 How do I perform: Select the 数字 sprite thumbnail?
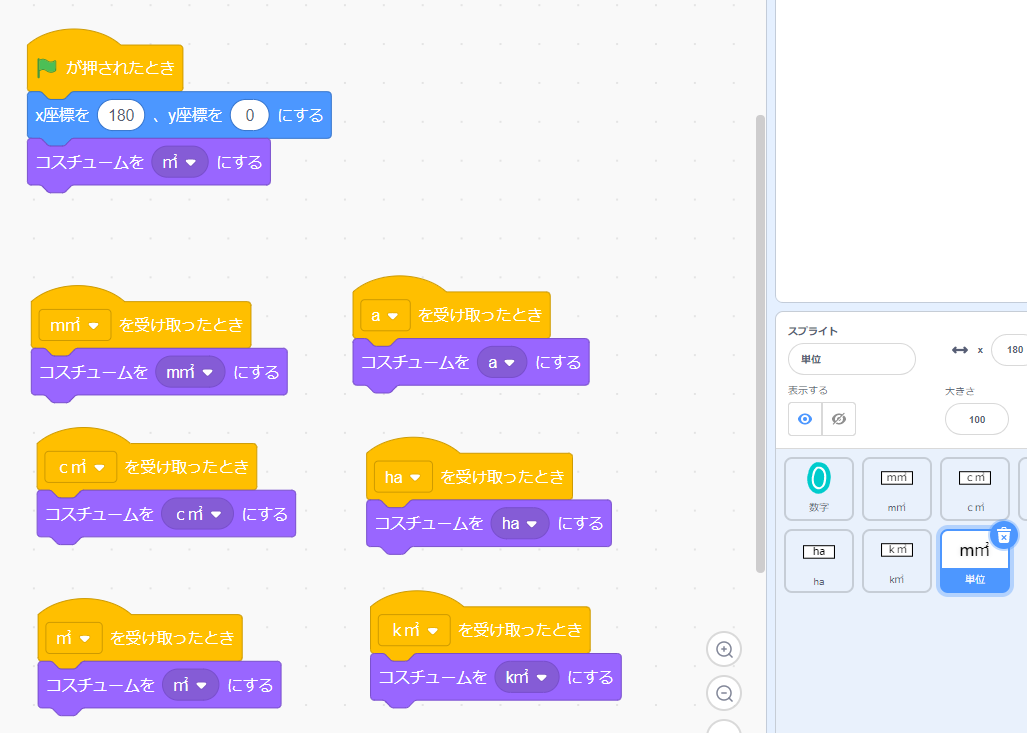pyautogui.click(x=819, y=489)
